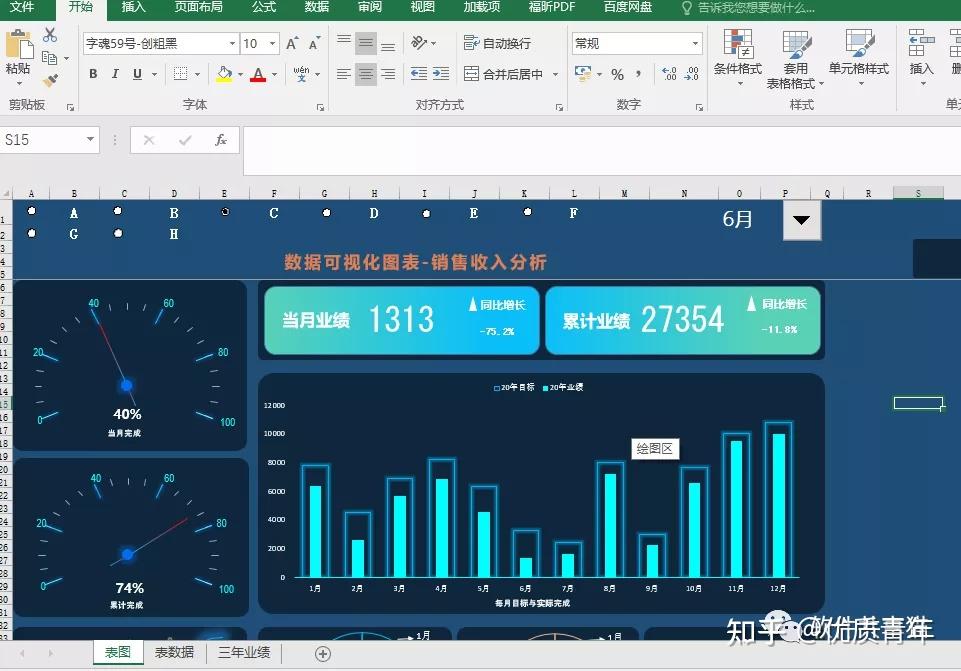Align text to vertical middle
This screenshot has height=671, width=961.
pyautogui.click(x=366, y=43)
